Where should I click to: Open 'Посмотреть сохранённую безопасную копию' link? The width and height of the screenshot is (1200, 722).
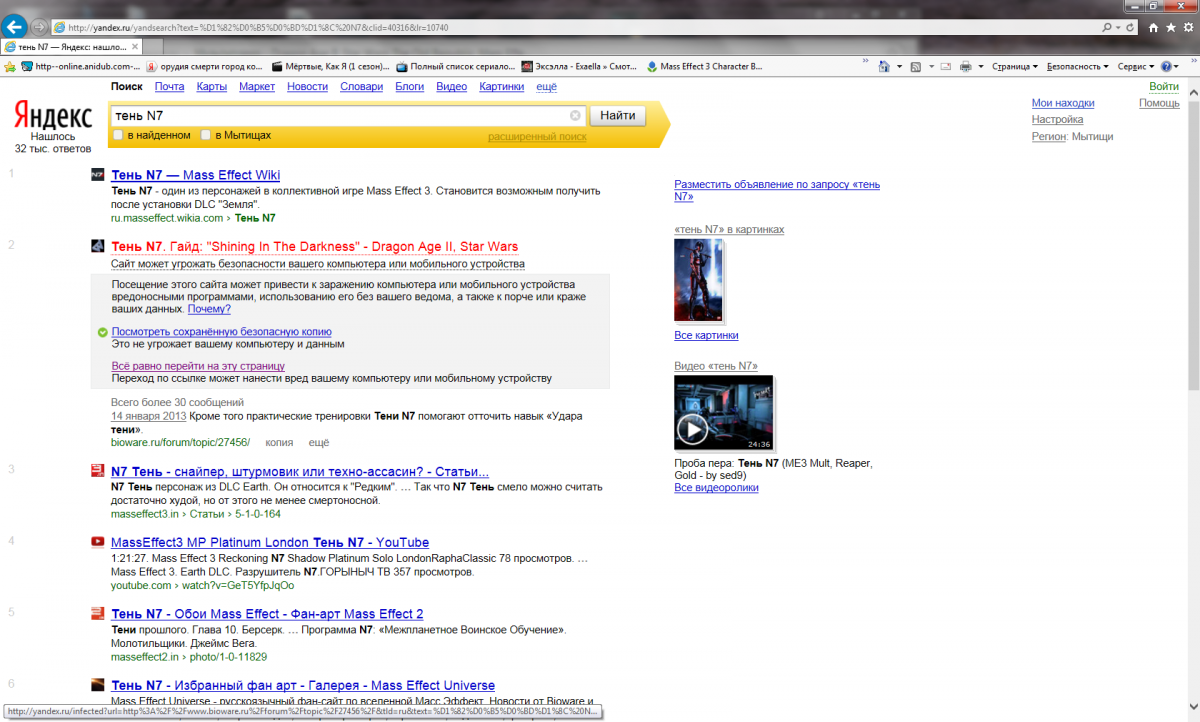[x=221, y=331]
